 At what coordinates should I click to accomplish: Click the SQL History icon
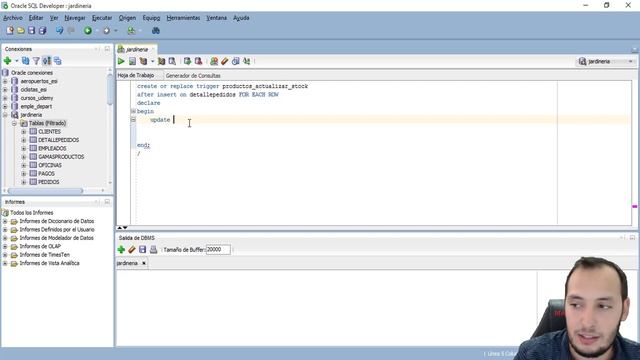236,61
